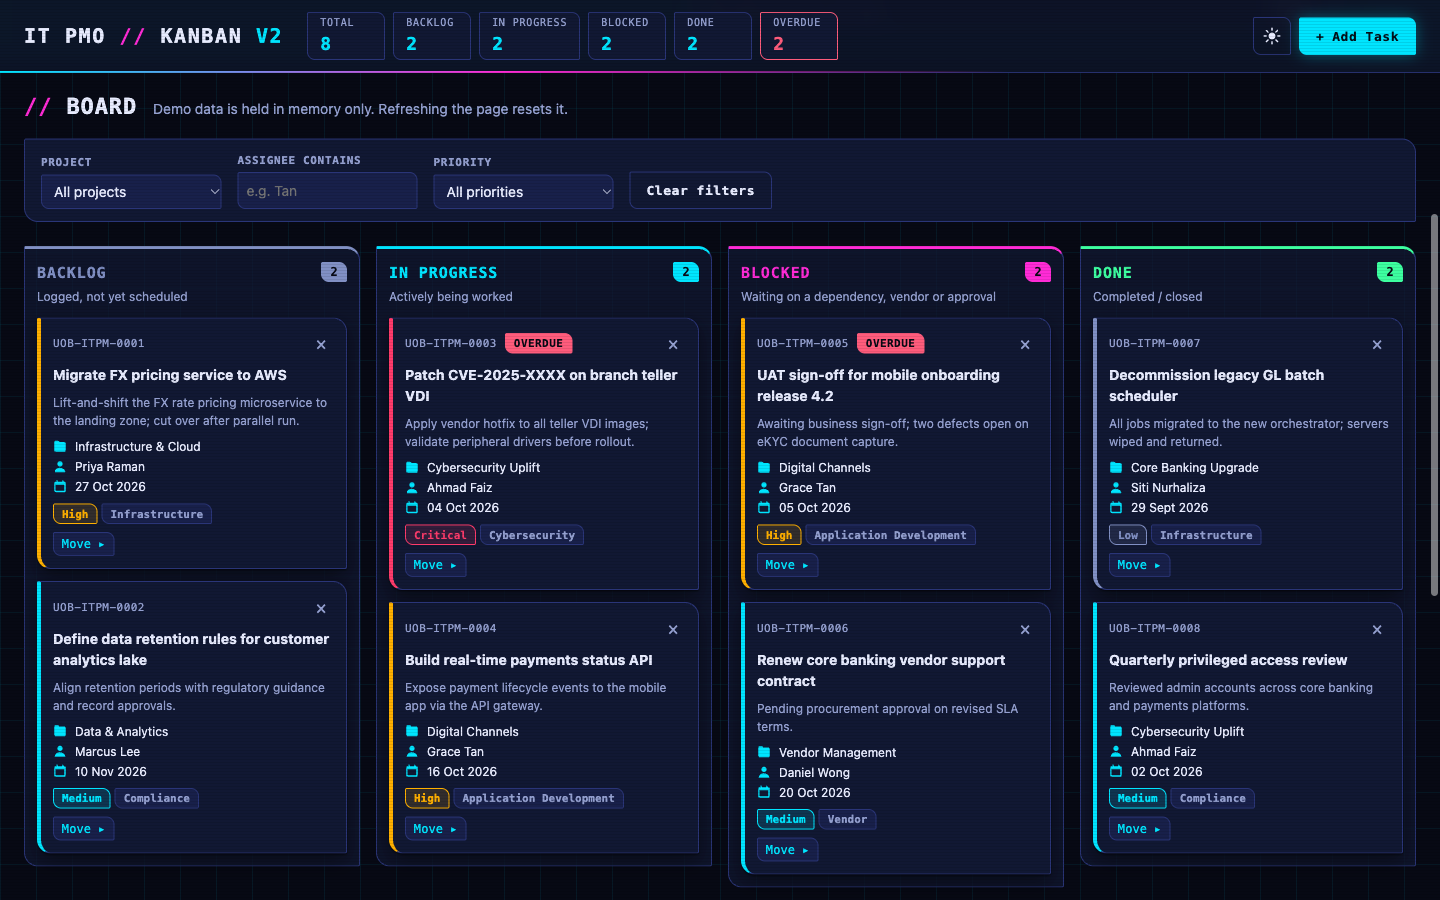Viewport: 1440px width, 900px height.
Task: Click the Overdue counter tile in header
Action: [798, 36]
